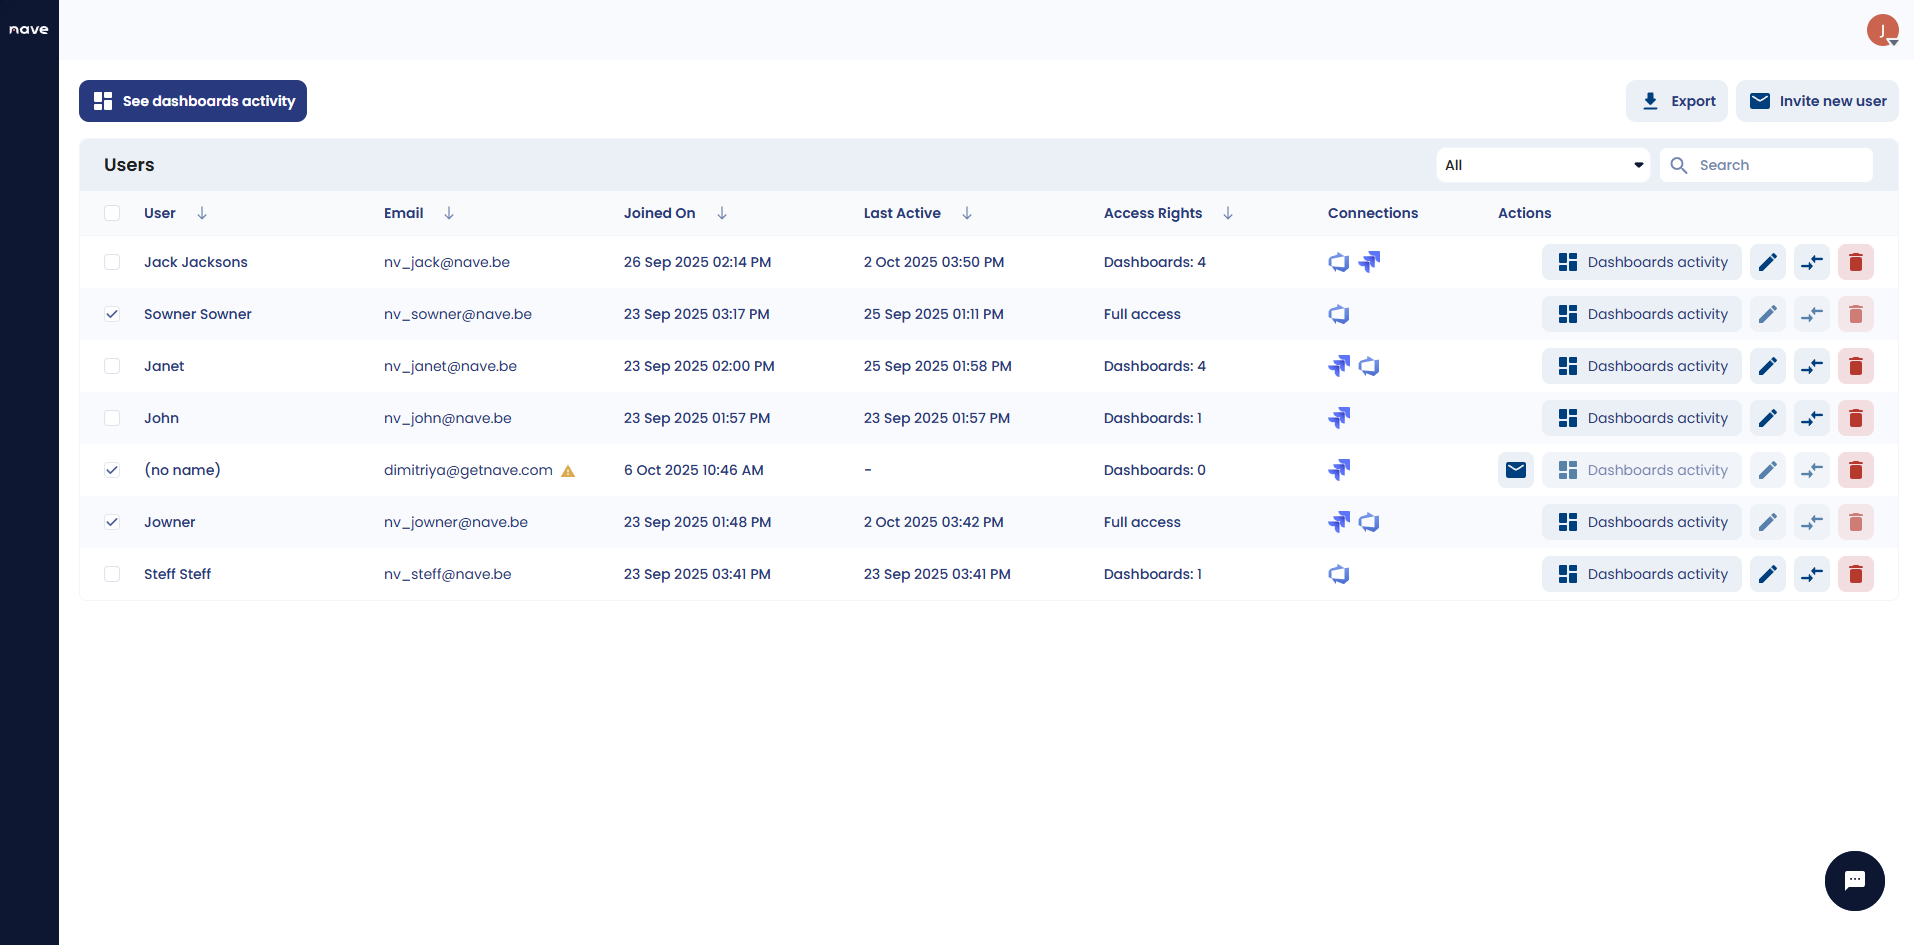Click the Invite new user button
The image size is (1914, 945).
[x=1816, y=100]
